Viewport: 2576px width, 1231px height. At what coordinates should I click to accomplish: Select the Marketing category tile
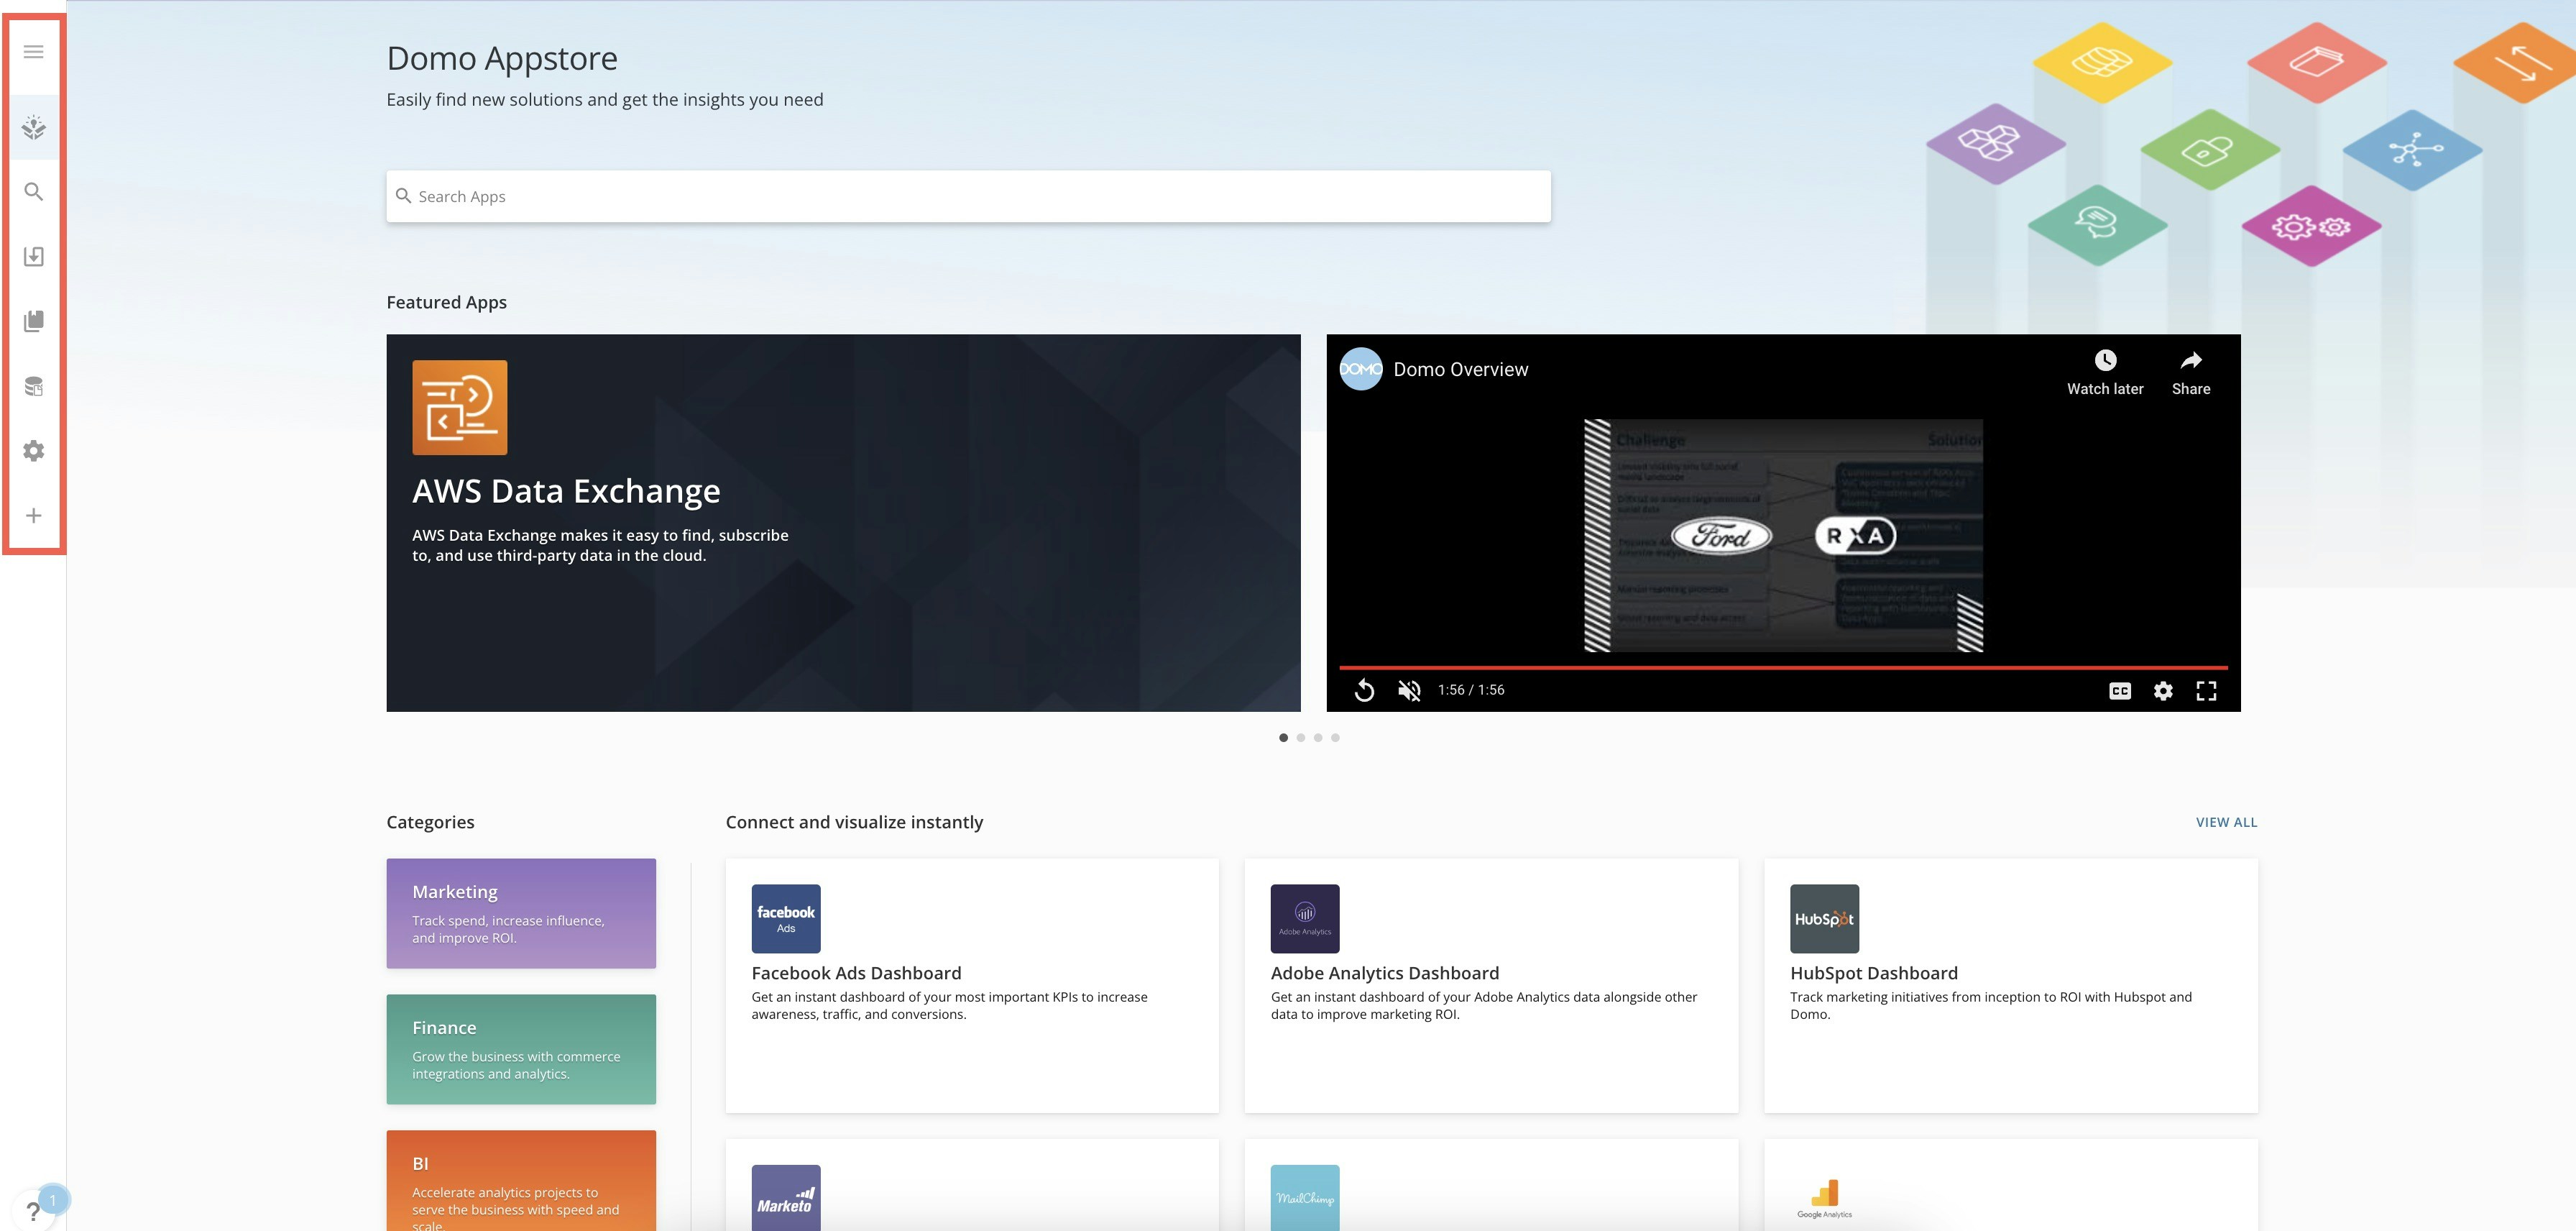[521, 913]
